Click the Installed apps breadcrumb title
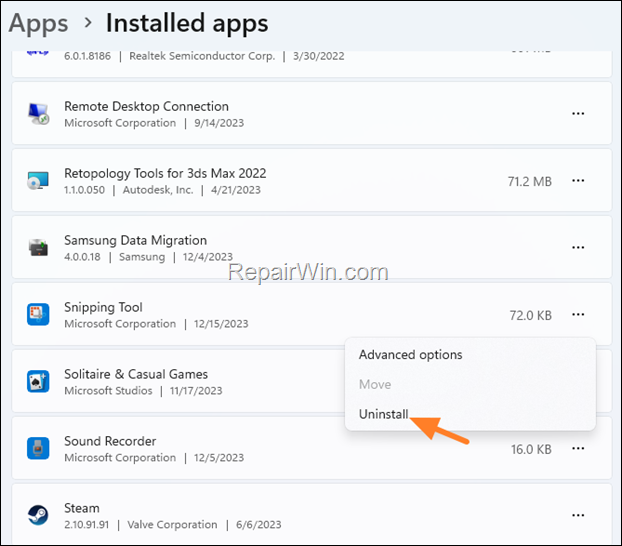 (187, 23)
